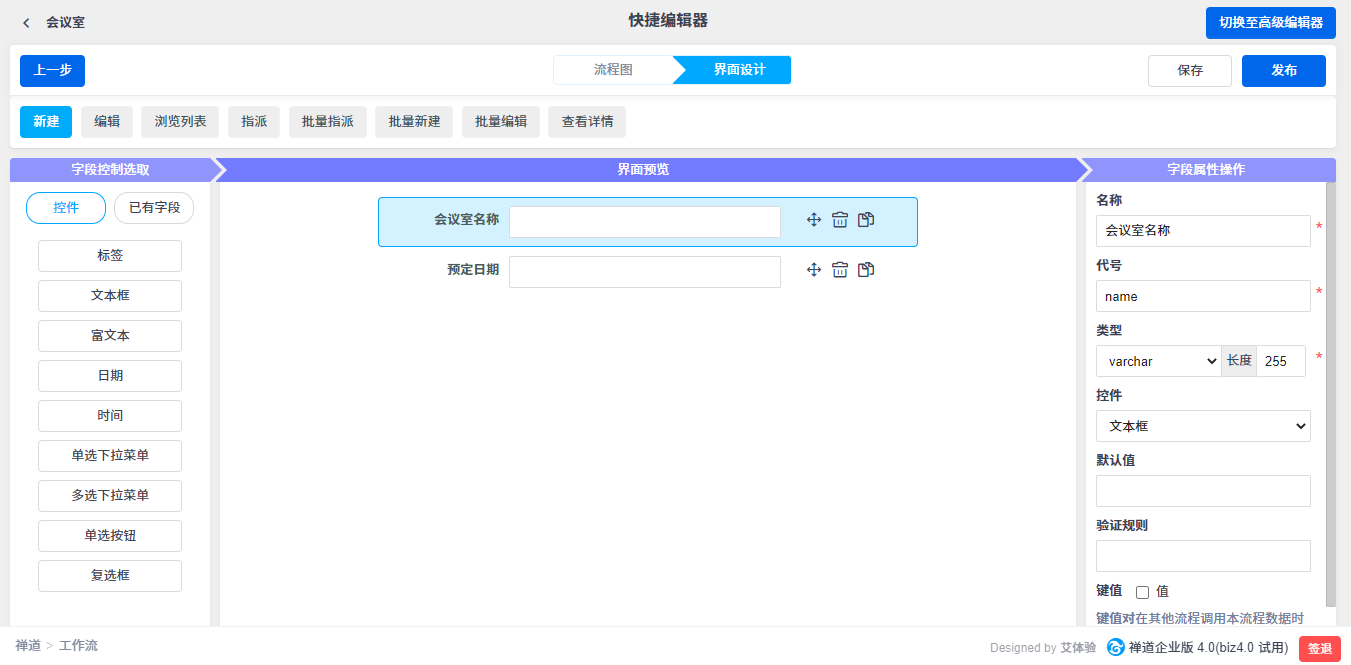This screenshot has width=1351, height=665.
Task: Duplicate the 预定日期 field via copy icon
Action: 866,270
